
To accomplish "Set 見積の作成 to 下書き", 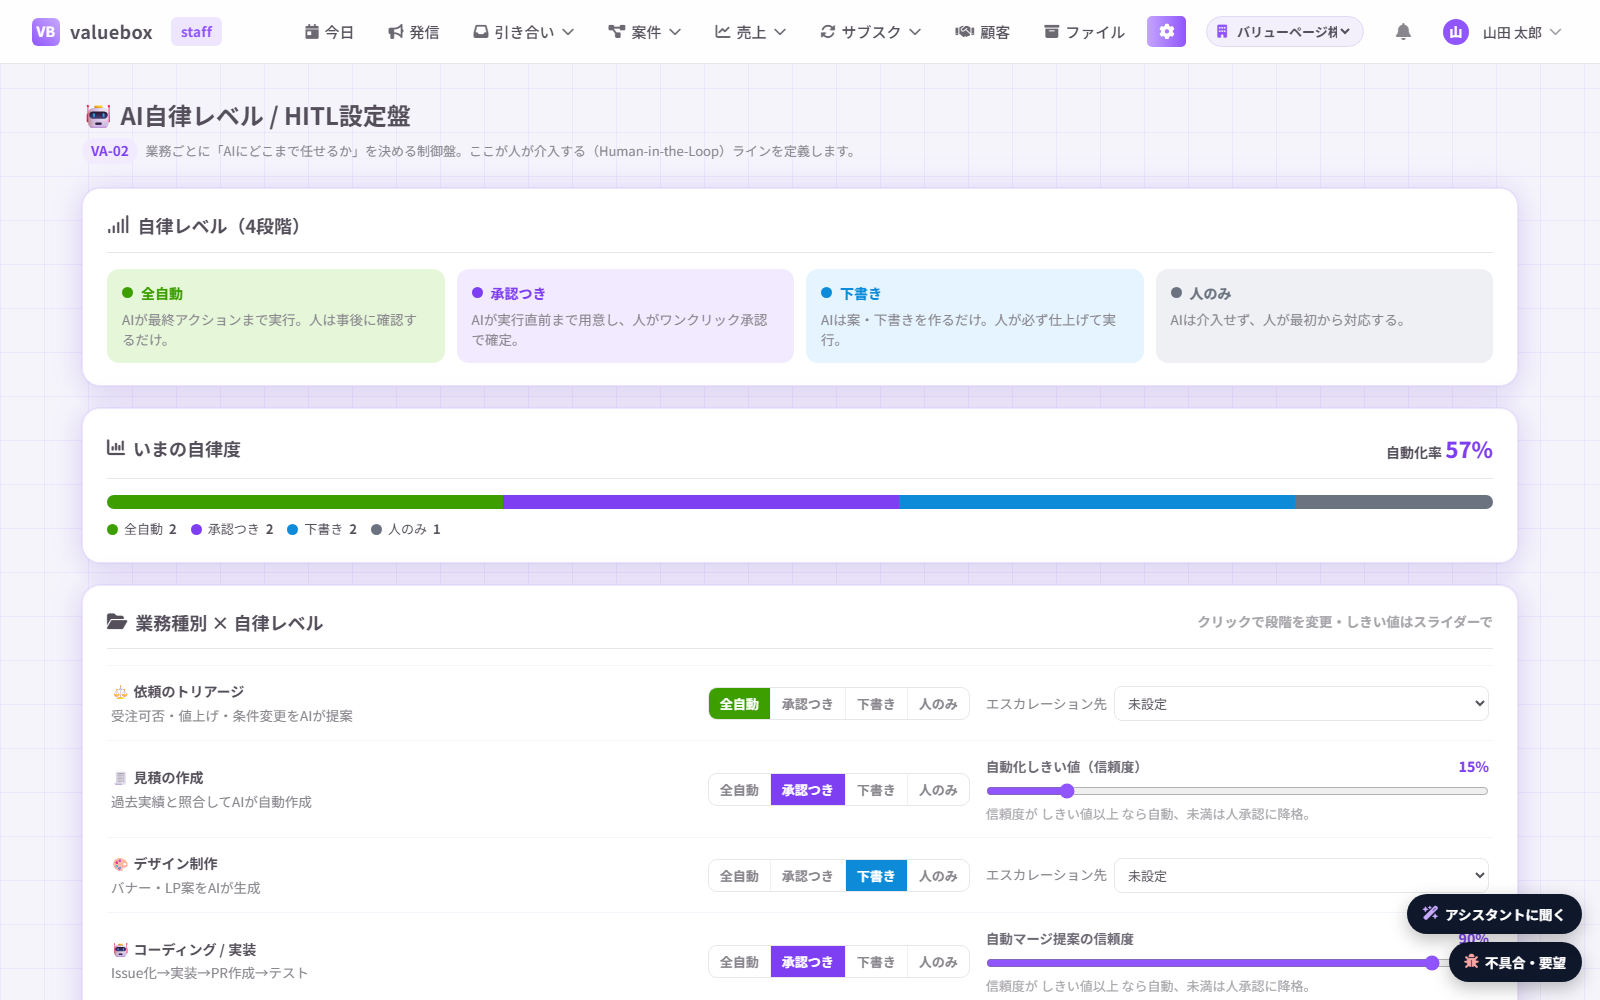I will coord(876,790).
